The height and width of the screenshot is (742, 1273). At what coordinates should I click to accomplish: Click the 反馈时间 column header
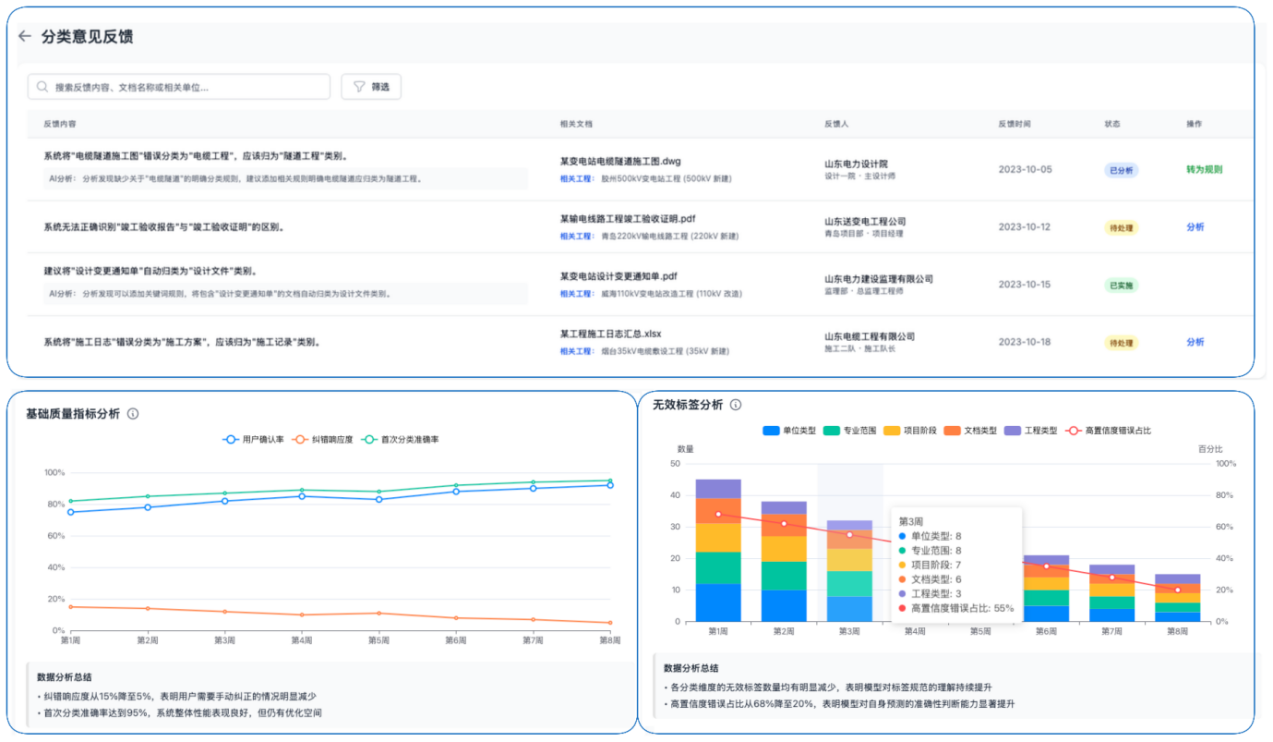[x=1014, y=124]
